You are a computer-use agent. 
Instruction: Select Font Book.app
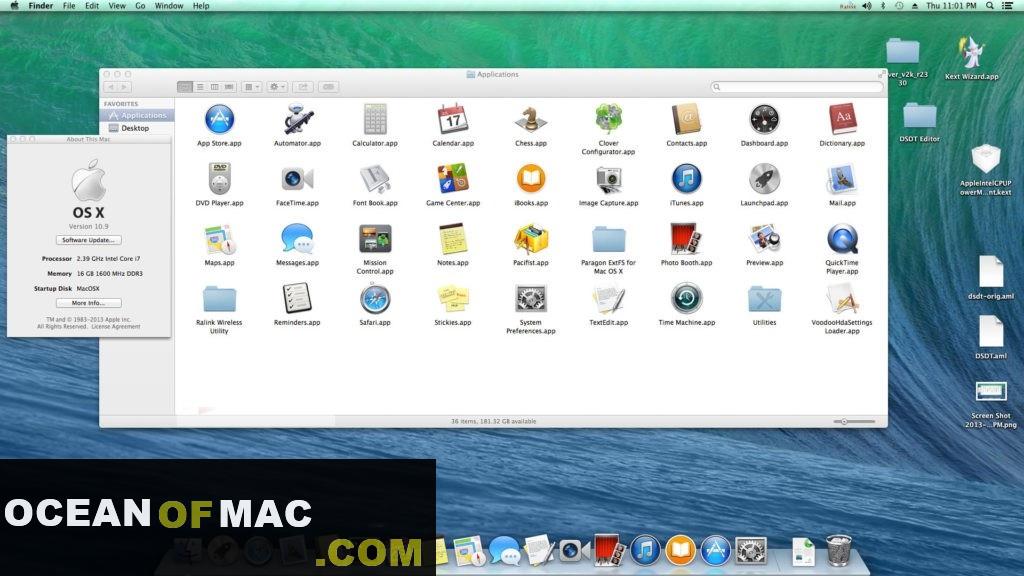375,179
